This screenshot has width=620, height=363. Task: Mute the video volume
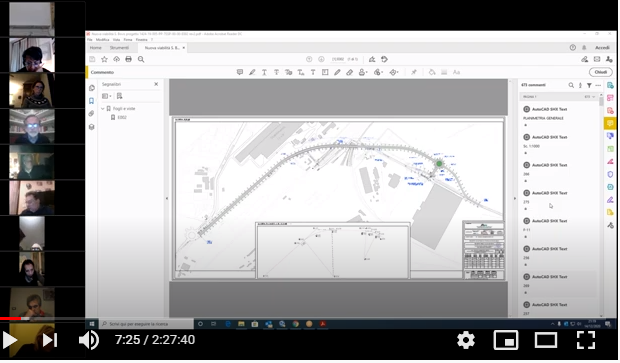[x=89, y=340]
